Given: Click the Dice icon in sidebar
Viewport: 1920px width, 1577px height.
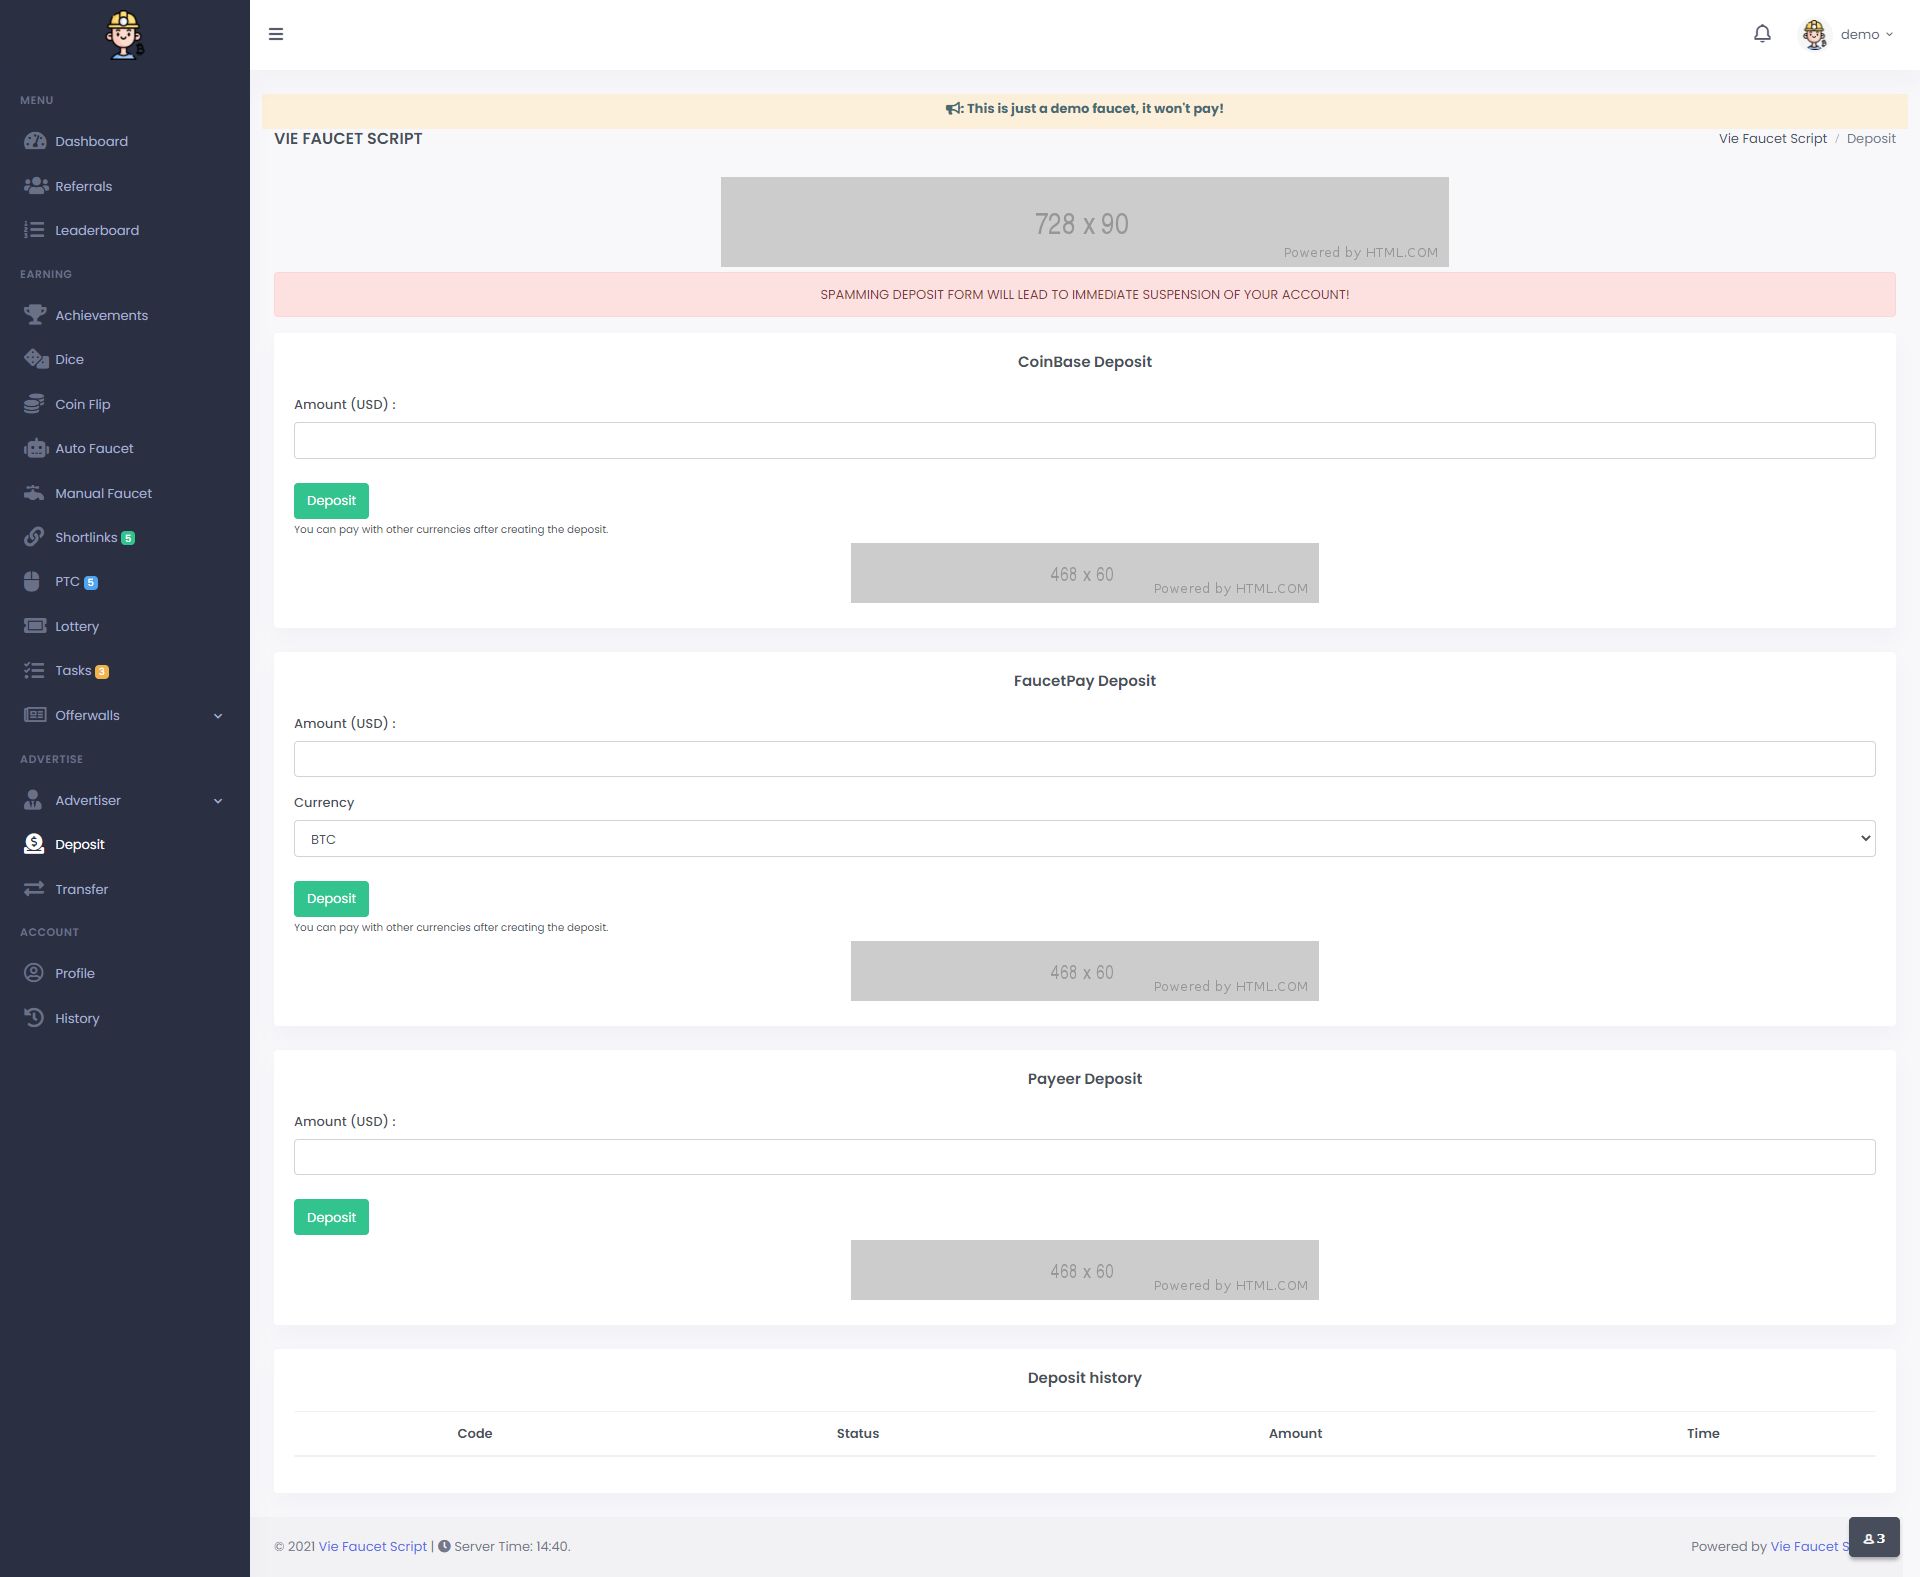Looking at the screenshot, I should [x=35, y=359].
